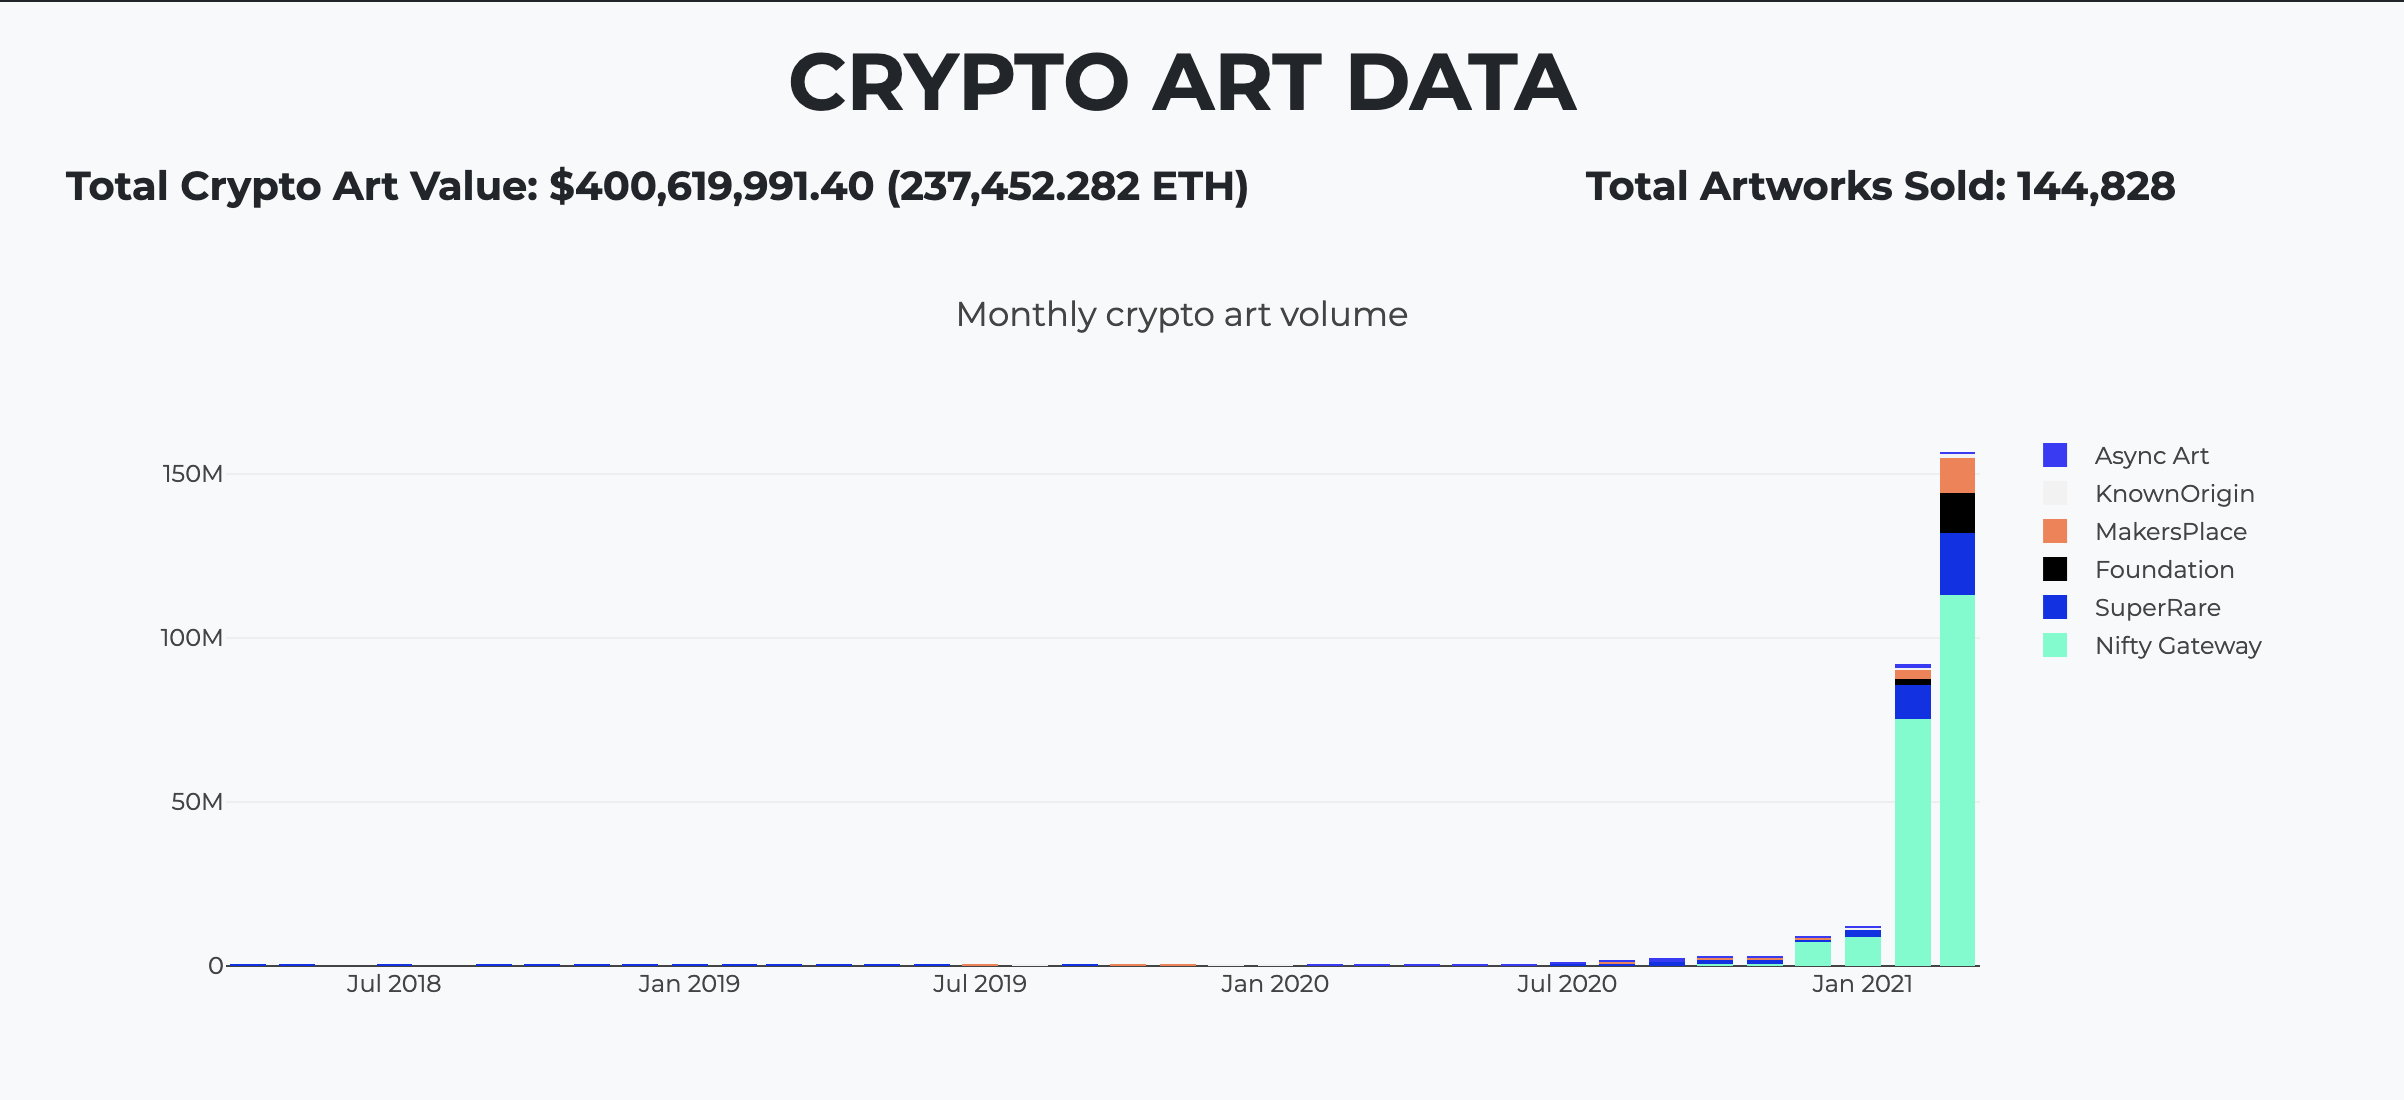This screenshot has height=1100, width=2404.
Task: Toggle the Async Art series label
Action: click(2151, 456)
